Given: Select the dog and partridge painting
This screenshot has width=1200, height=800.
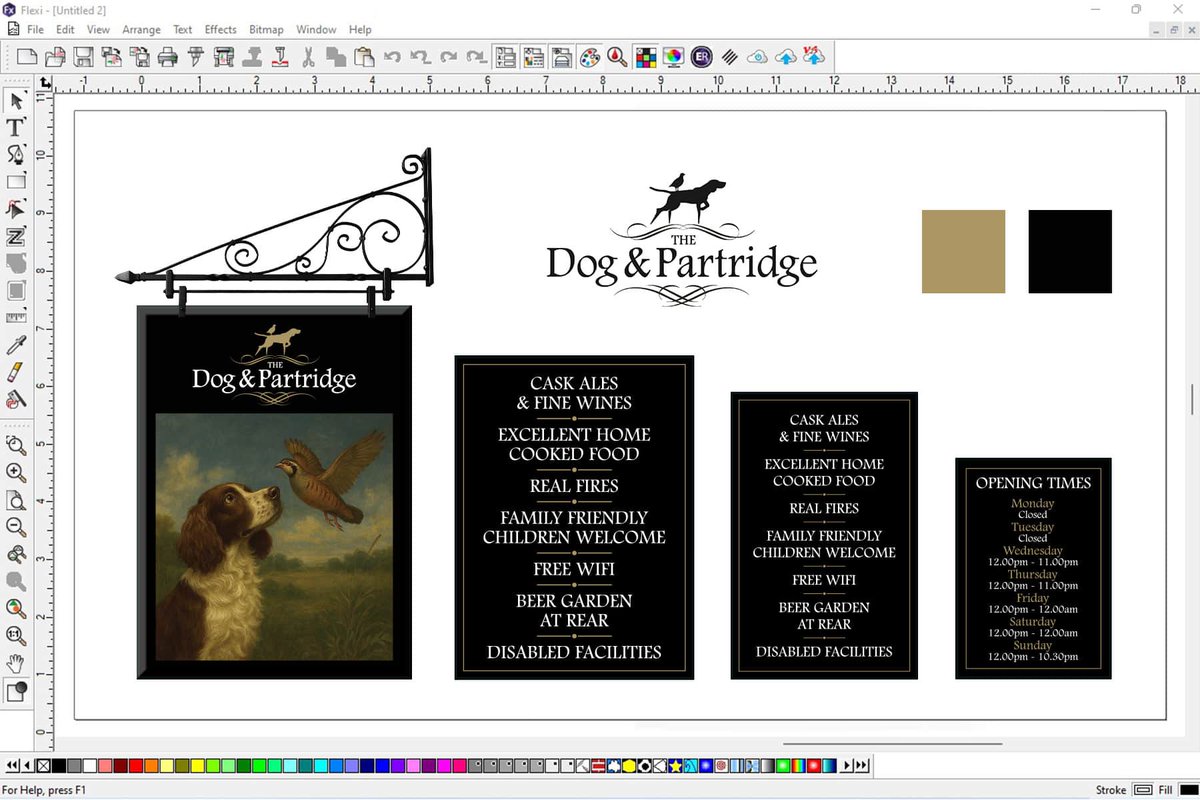Looking at the screenshot, I should pos(274,535).
